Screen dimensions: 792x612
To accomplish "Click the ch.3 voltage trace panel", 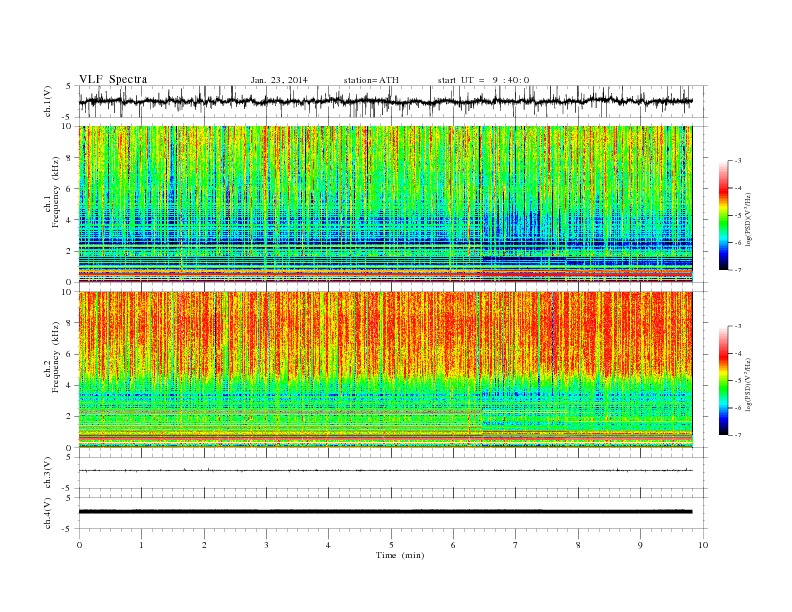I will pos(393,473).
